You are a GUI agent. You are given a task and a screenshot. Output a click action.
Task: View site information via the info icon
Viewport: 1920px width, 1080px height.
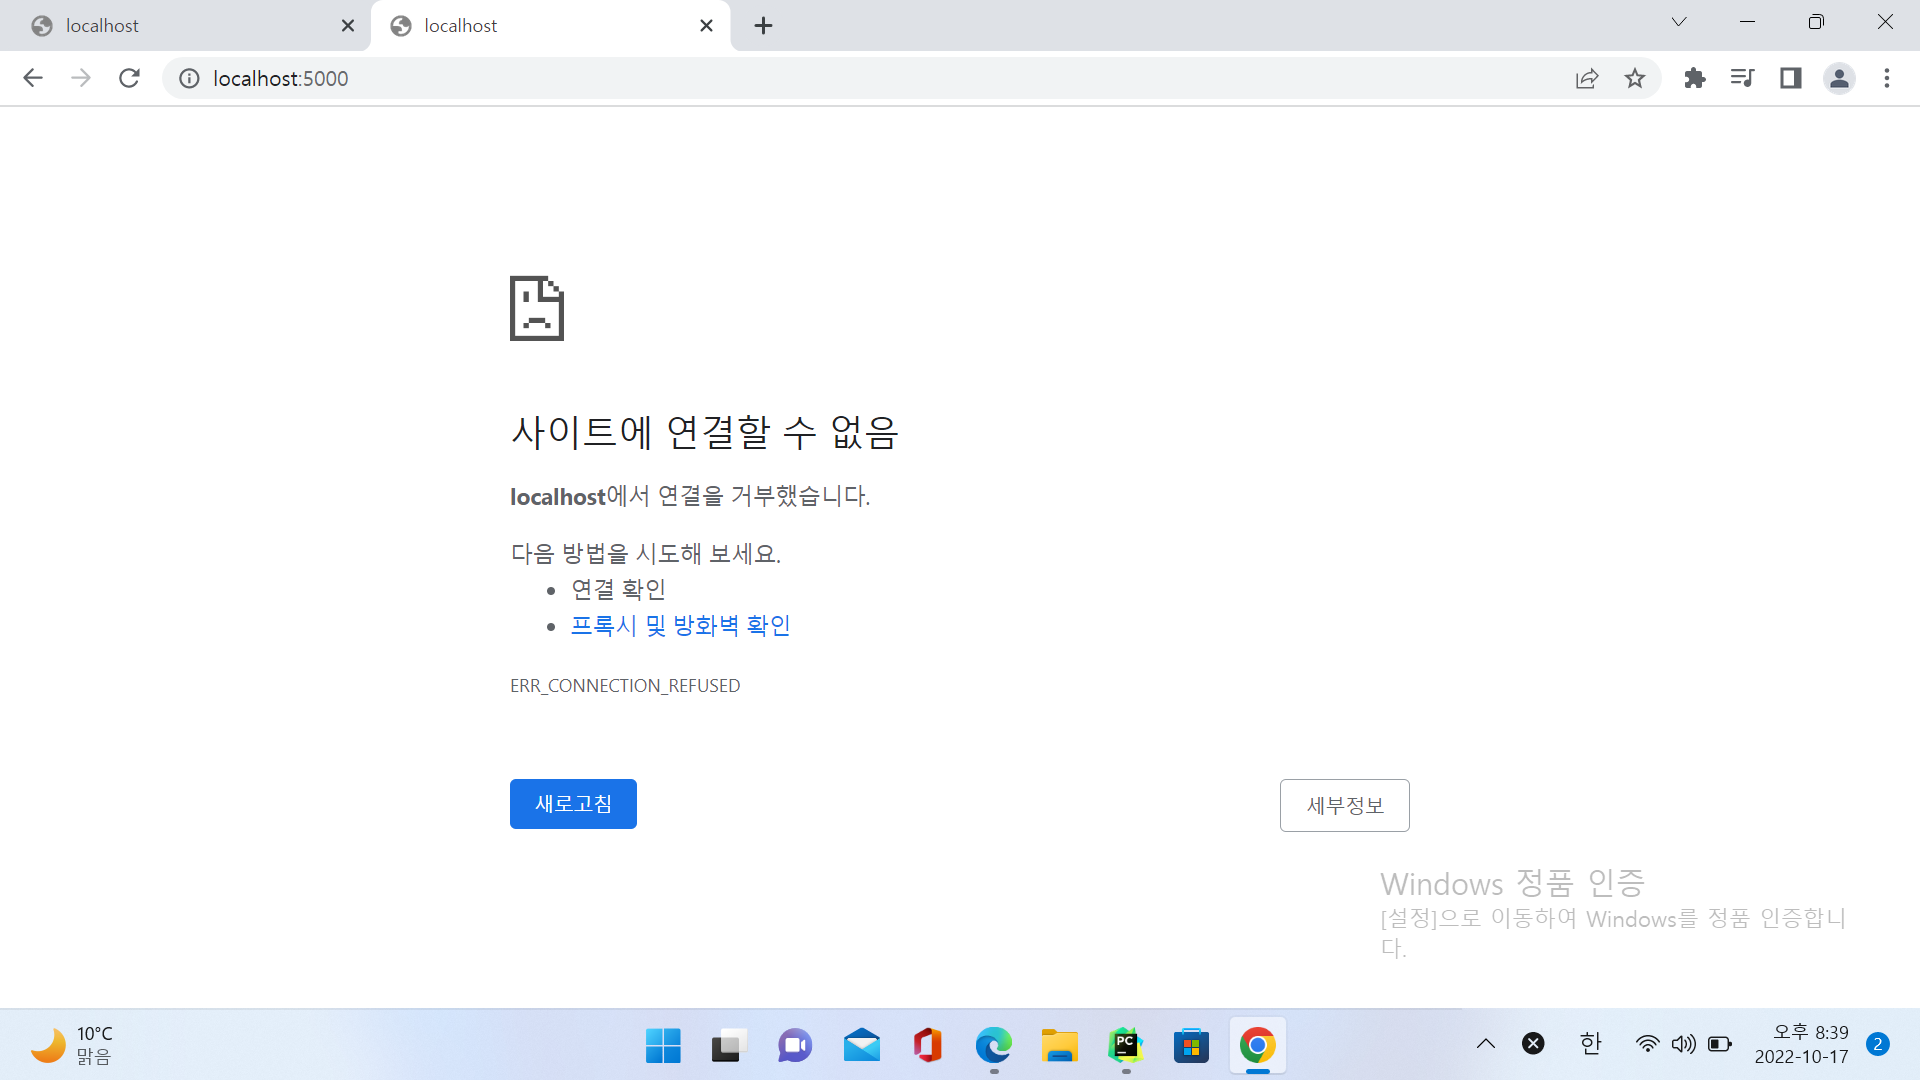189,78
